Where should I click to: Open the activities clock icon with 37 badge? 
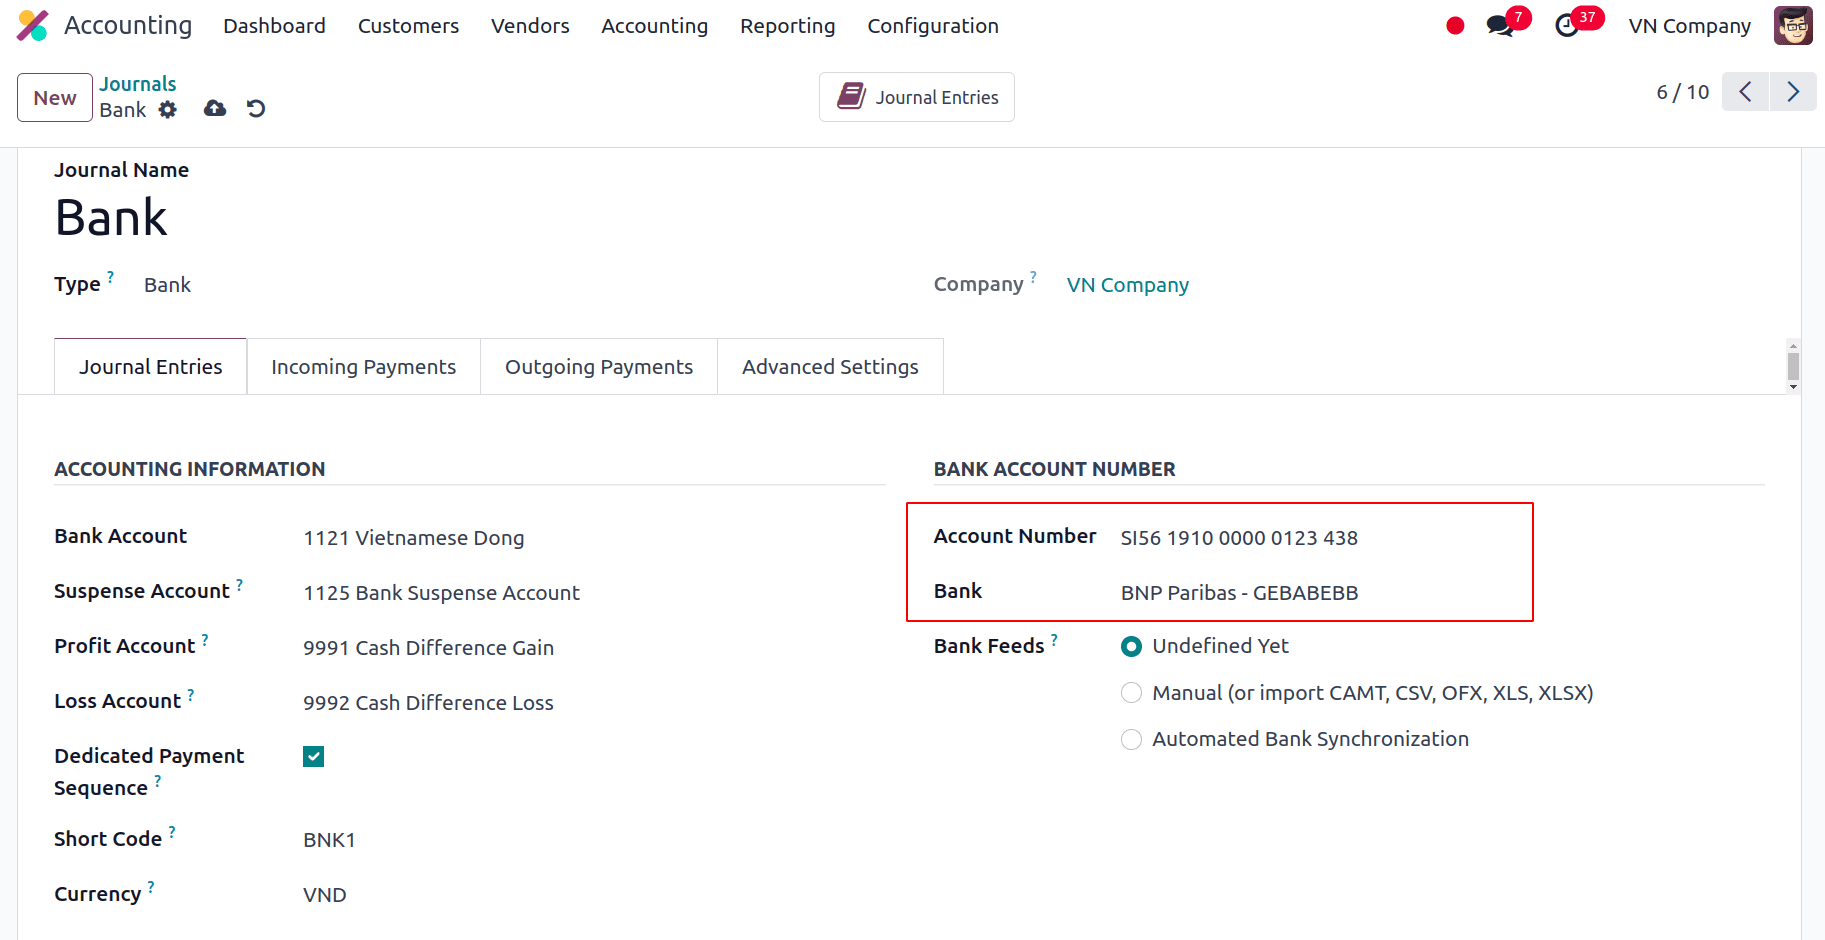pyautogui.click(x=1567, y=26)
